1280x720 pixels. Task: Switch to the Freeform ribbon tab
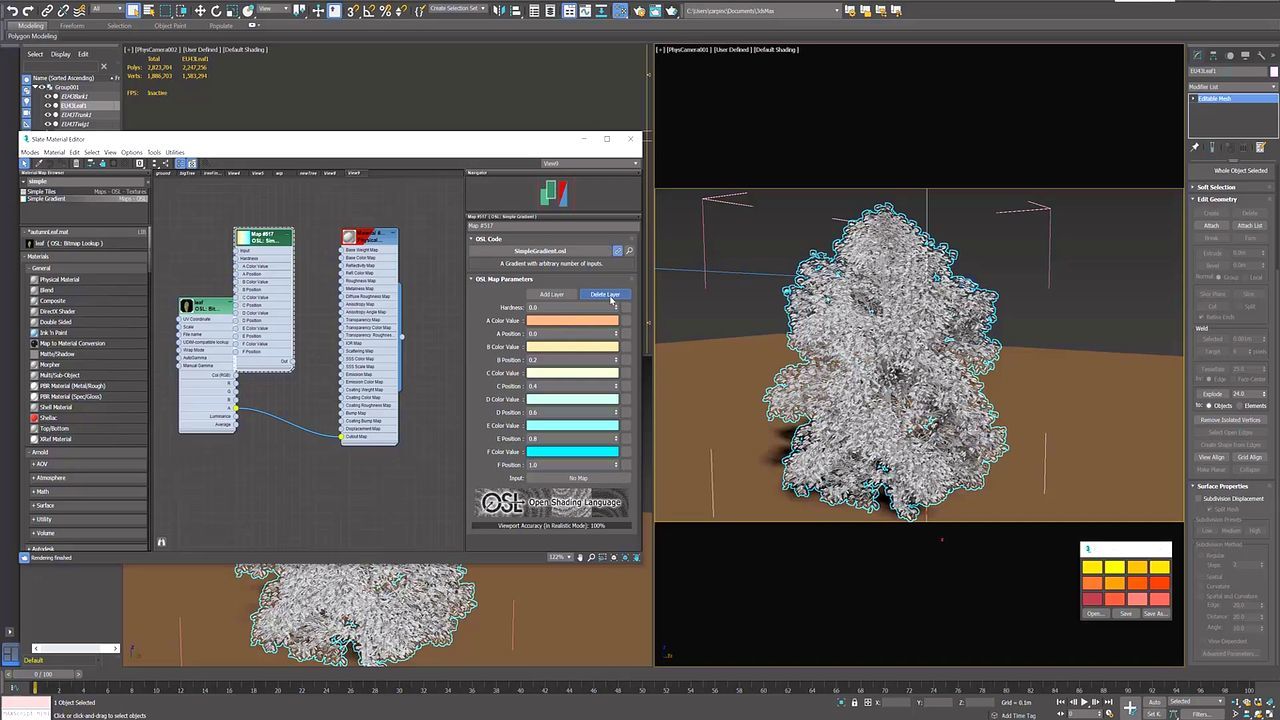click(x=72, y=26)
